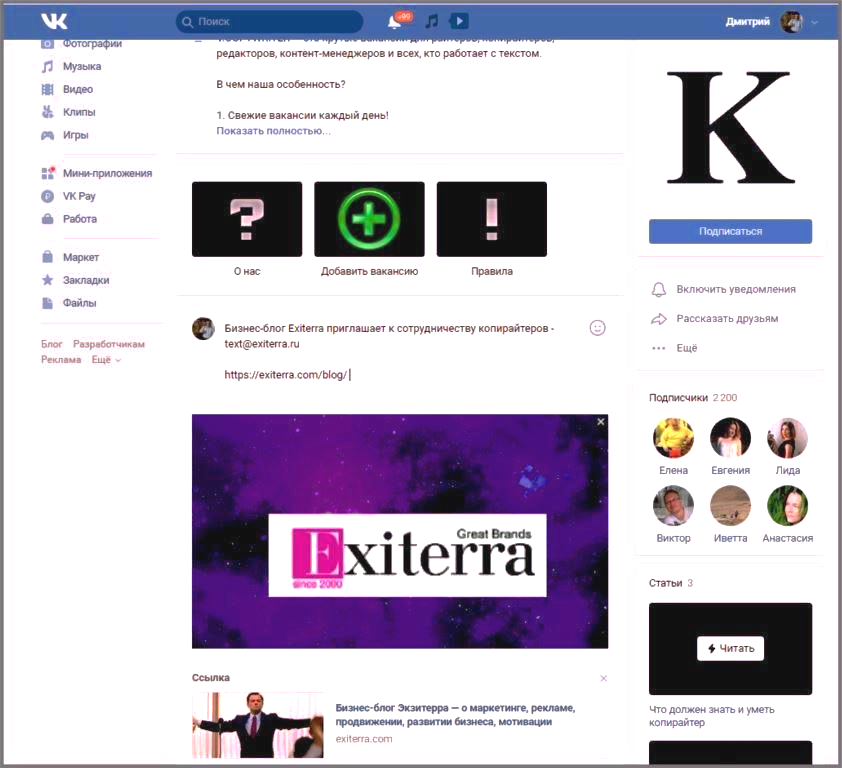
Task: Click the Видео film icon in sidebar
Action: [48, 89]
